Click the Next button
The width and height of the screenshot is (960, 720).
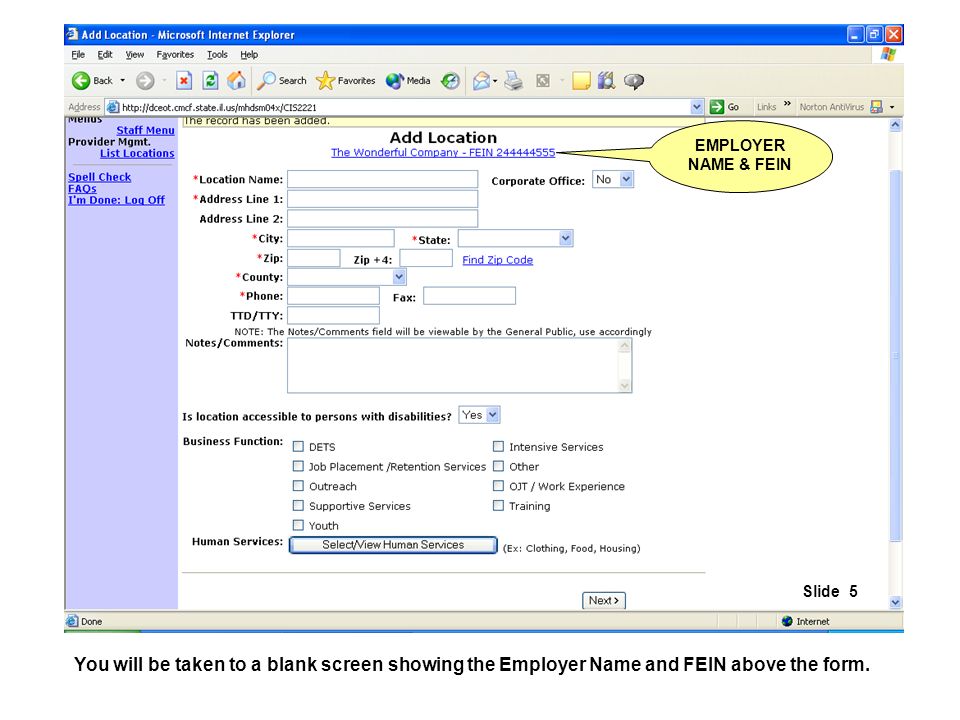coord(604,601)
